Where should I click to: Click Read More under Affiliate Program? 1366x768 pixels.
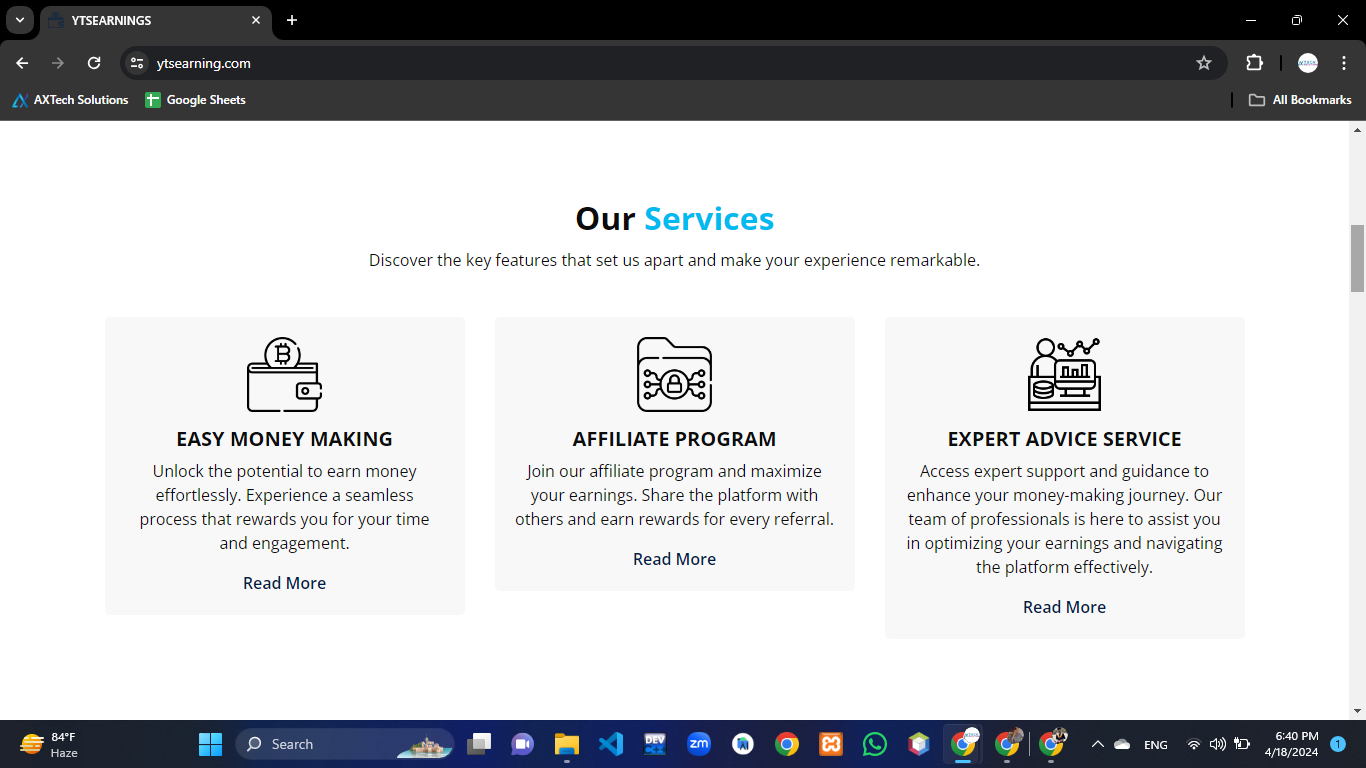coord(674,559)
